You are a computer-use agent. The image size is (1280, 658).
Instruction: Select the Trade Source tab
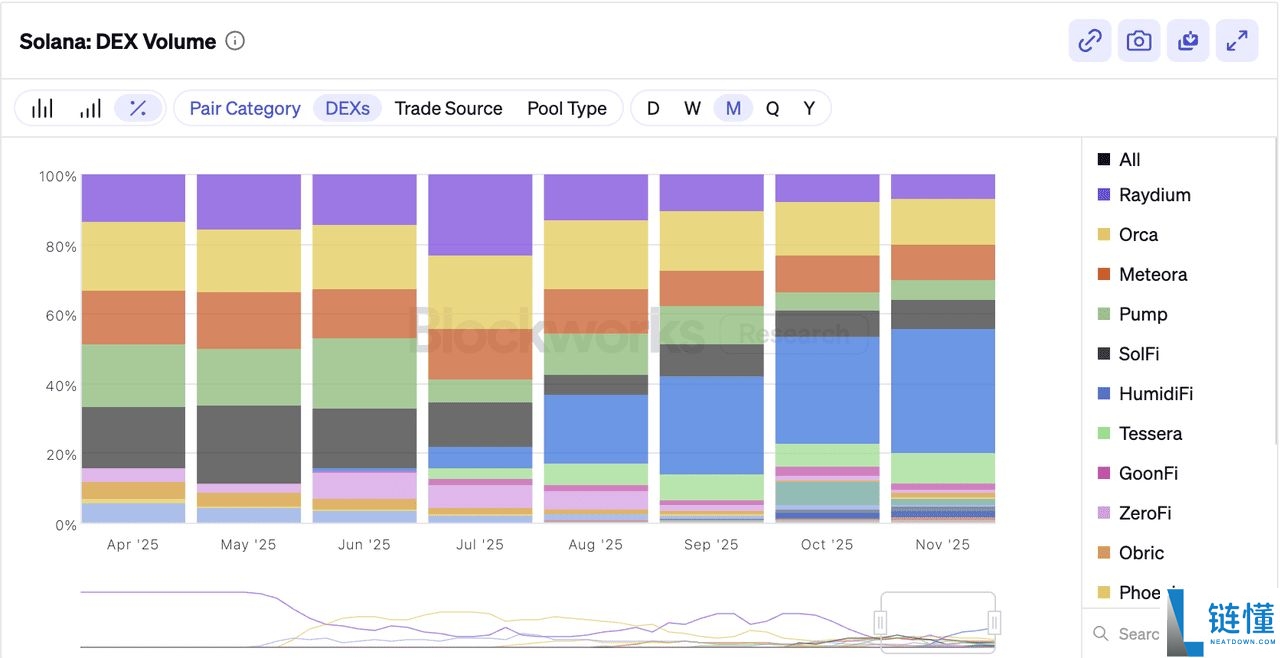click(x=448, y=108)
